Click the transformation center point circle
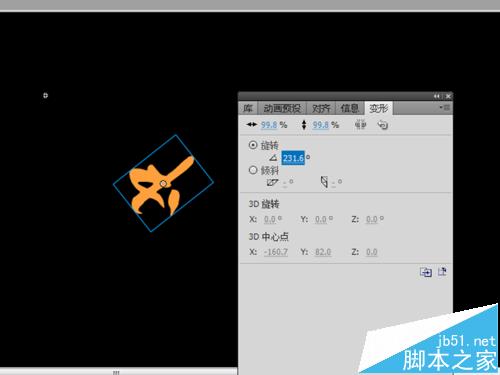Image resolution: width=500 pixels, height=375 pixels. click(x=163, y=184)
